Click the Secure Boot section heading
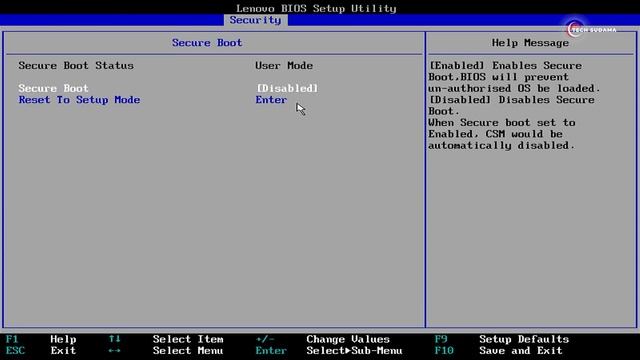 [207, 42]
